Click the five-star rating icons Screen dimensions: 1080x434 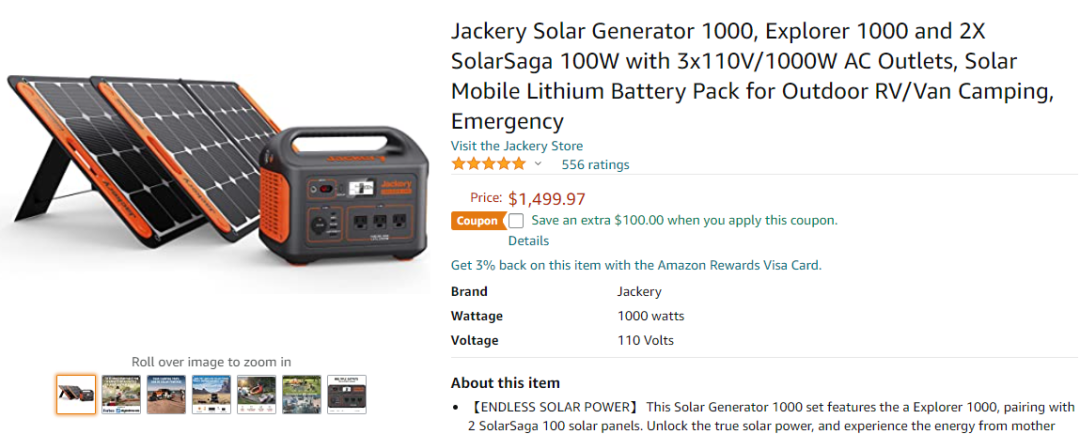[488, 164]
